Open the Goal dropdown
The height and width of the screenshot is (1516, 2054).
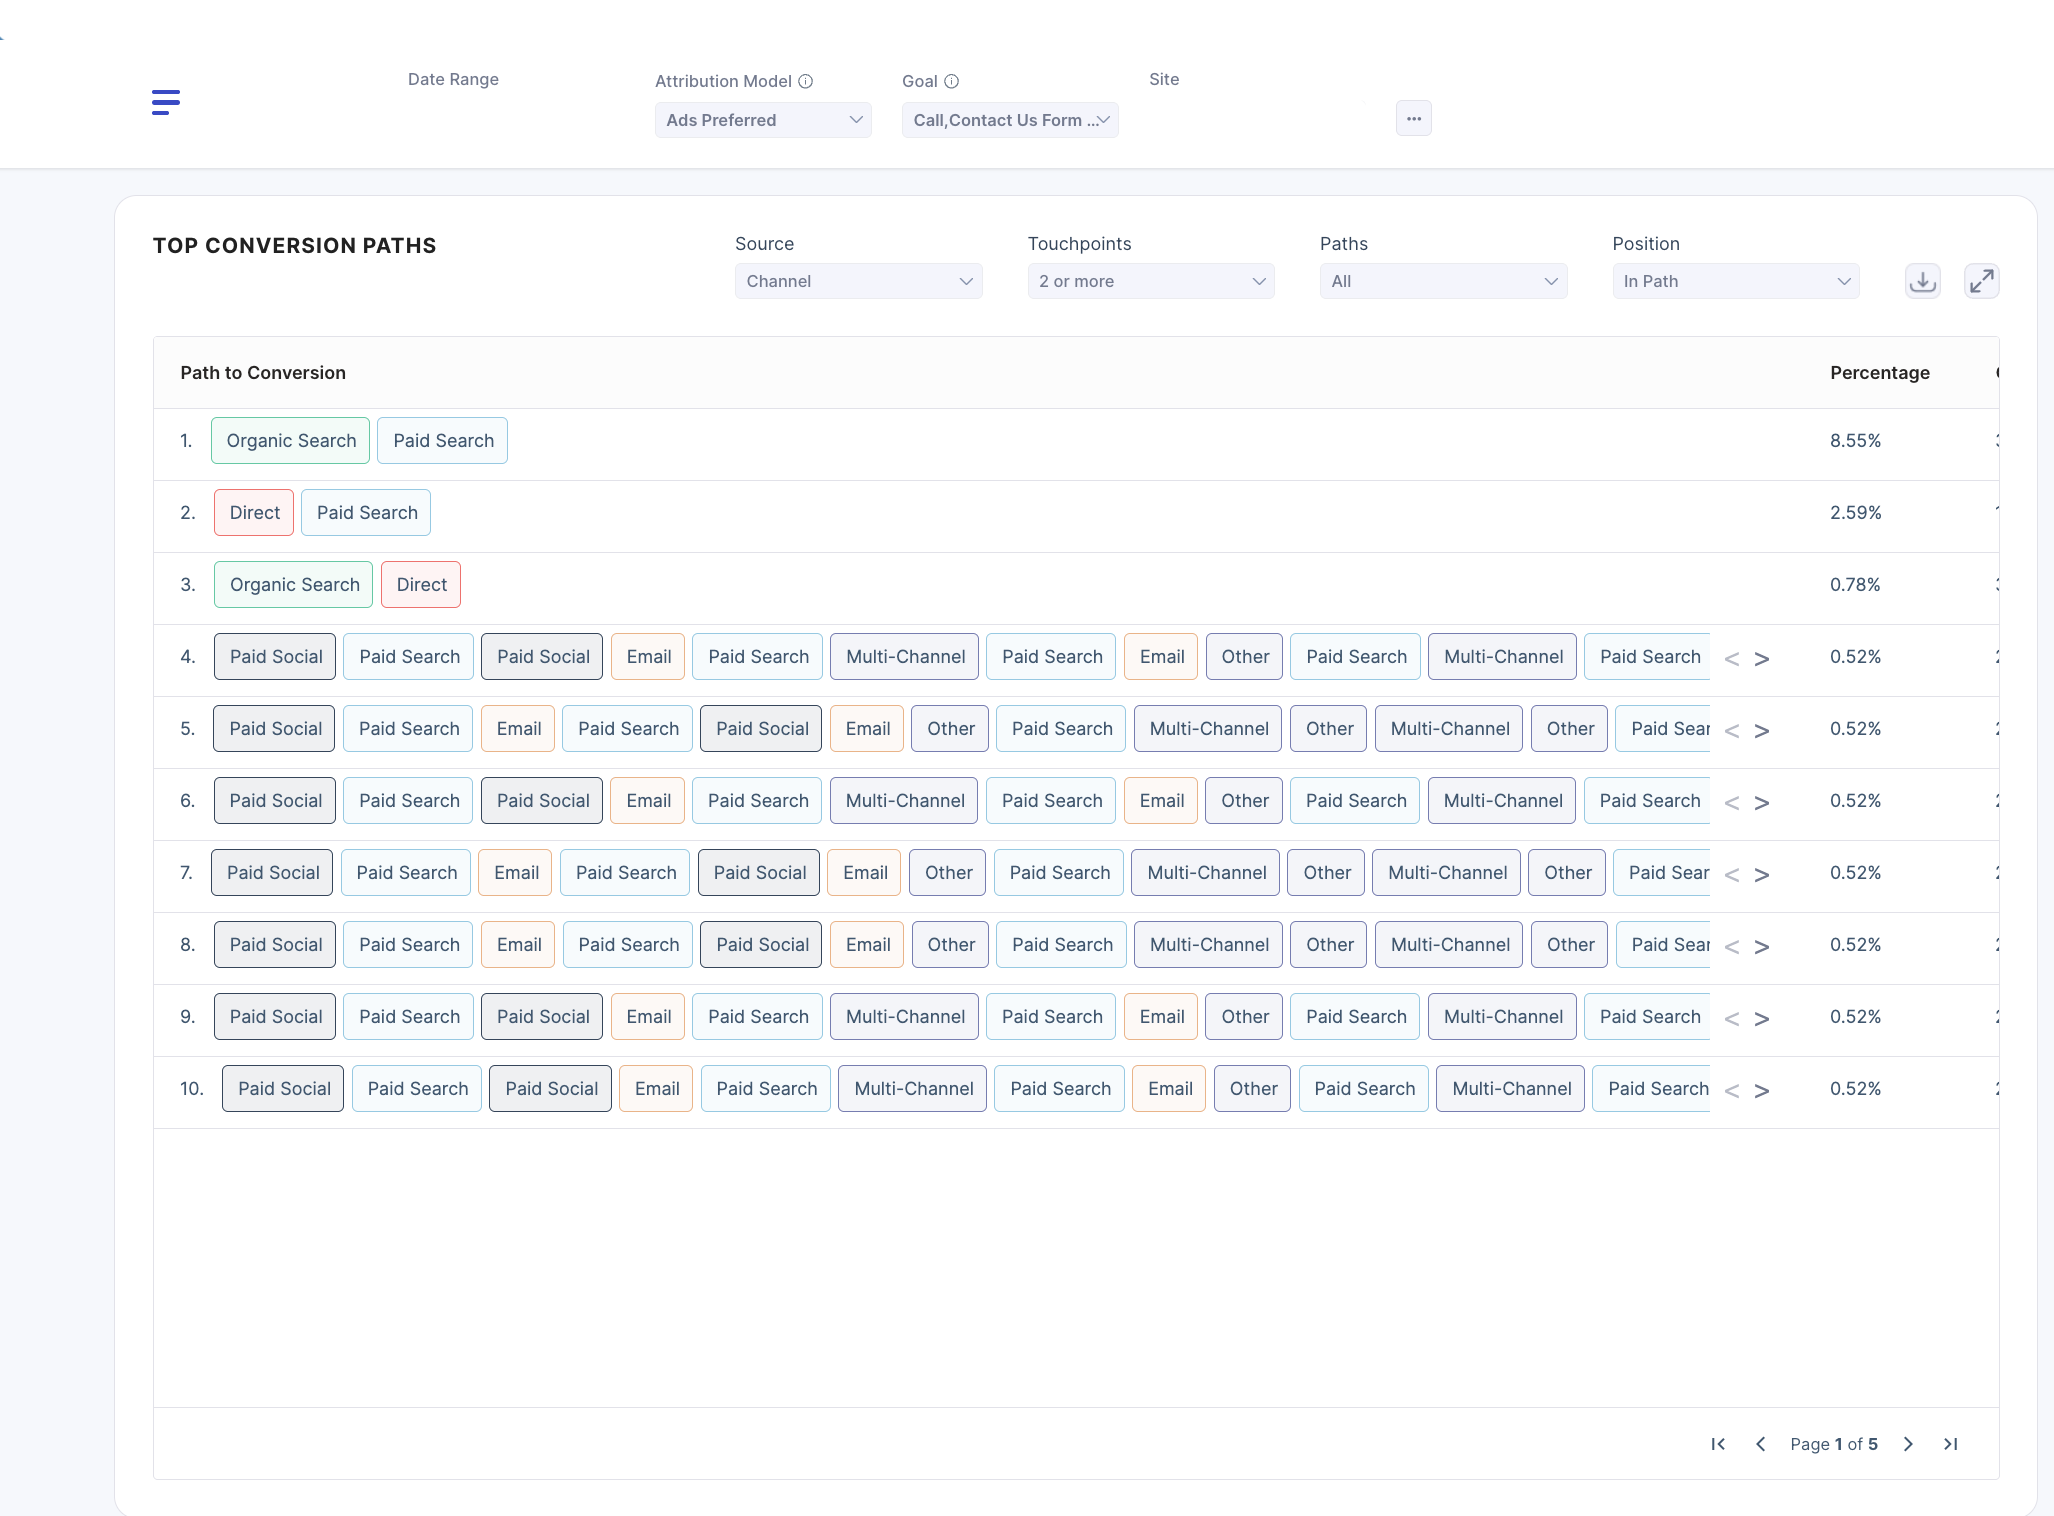tap(1010, 120)
